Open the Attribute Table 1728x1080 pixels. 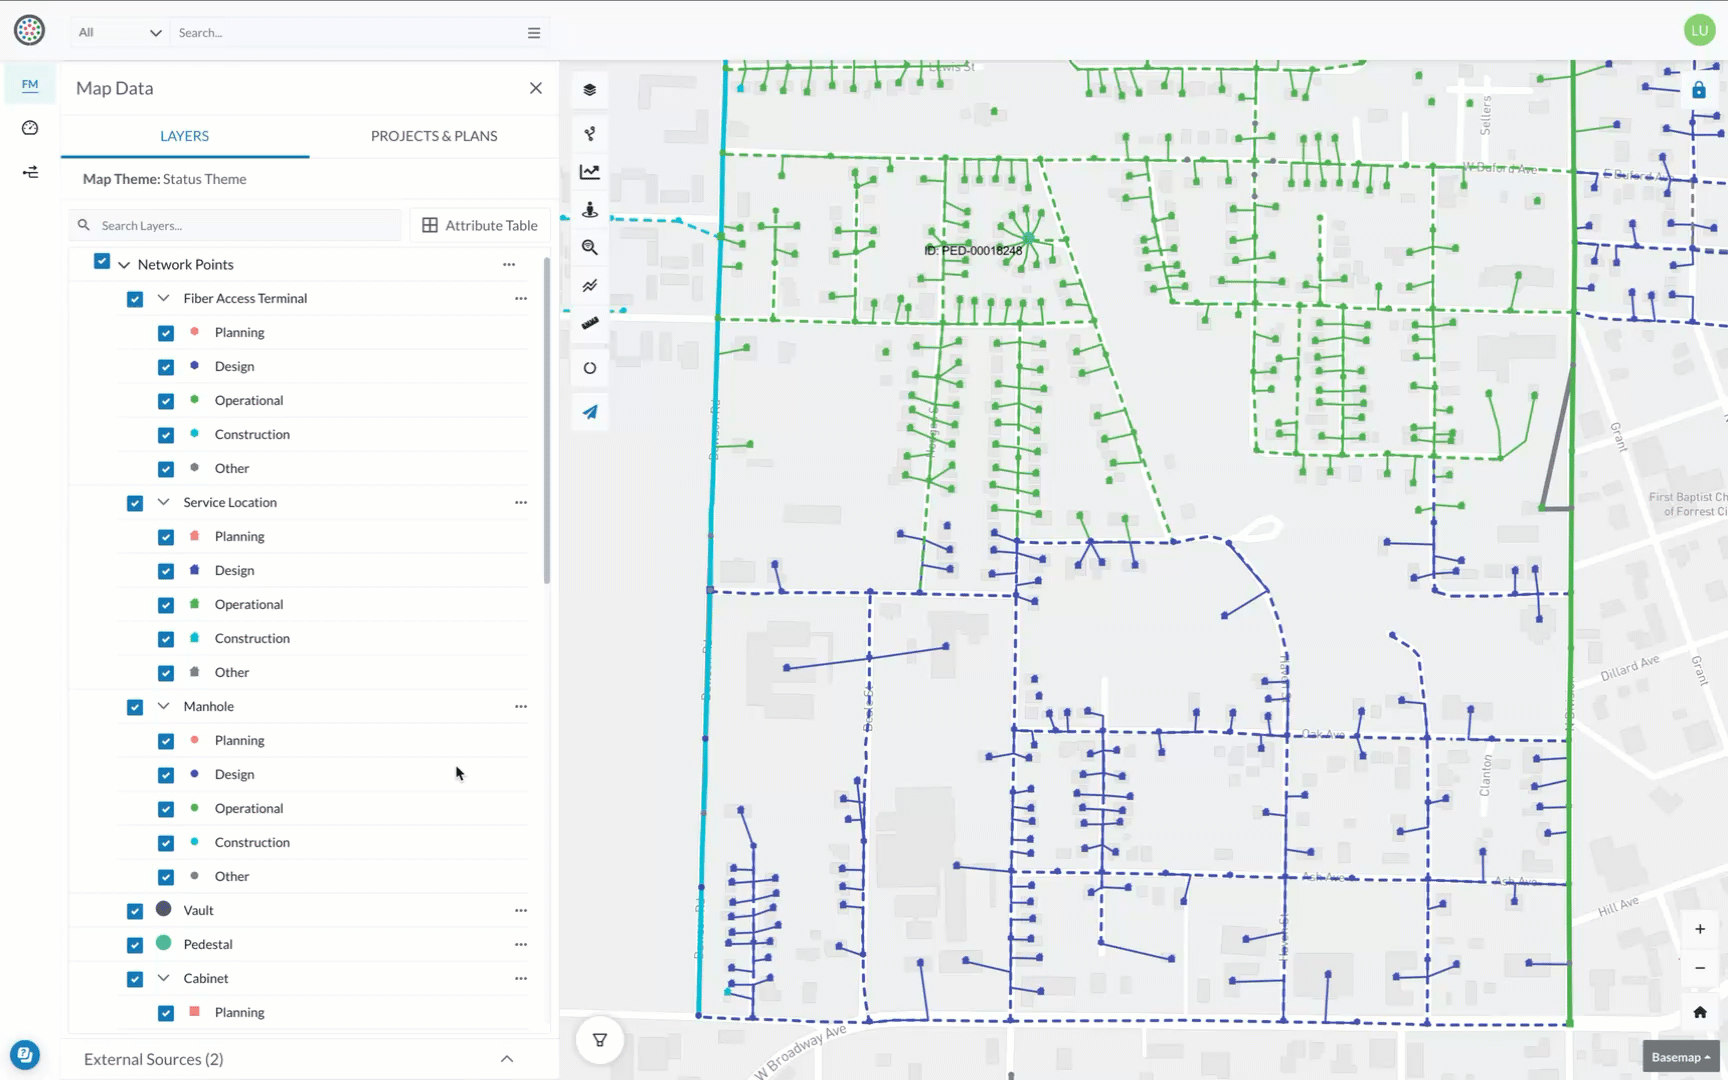[480, 226]
